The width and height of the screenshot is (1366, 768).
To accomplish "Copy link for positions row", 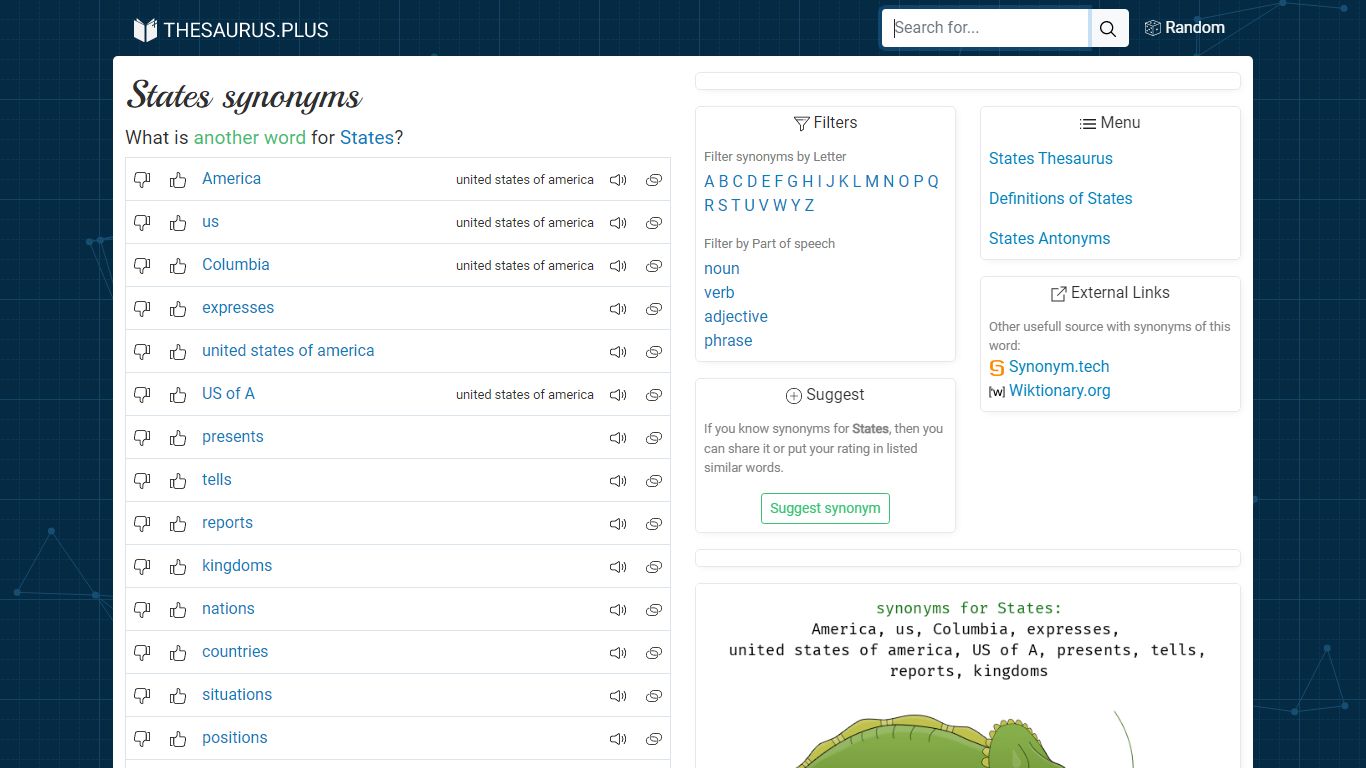I will [654, 739].
